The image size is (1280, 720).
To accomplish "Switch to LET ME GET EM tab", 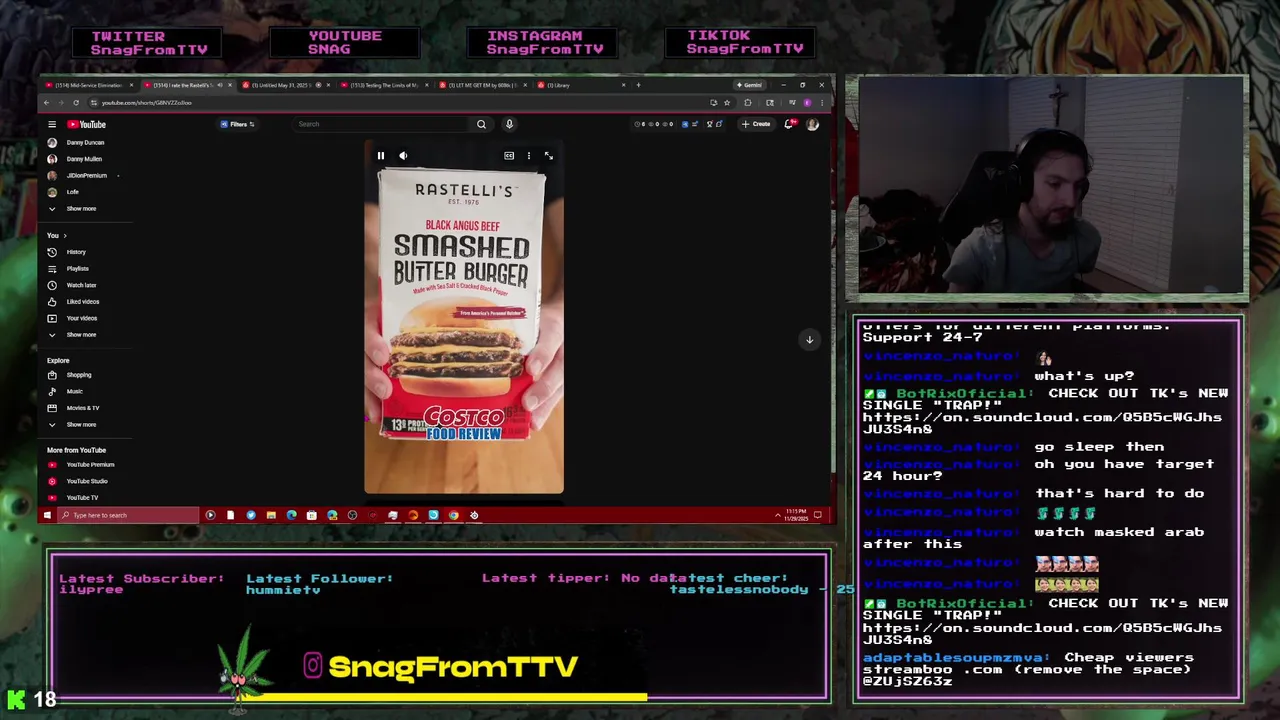I will (481, 85).
